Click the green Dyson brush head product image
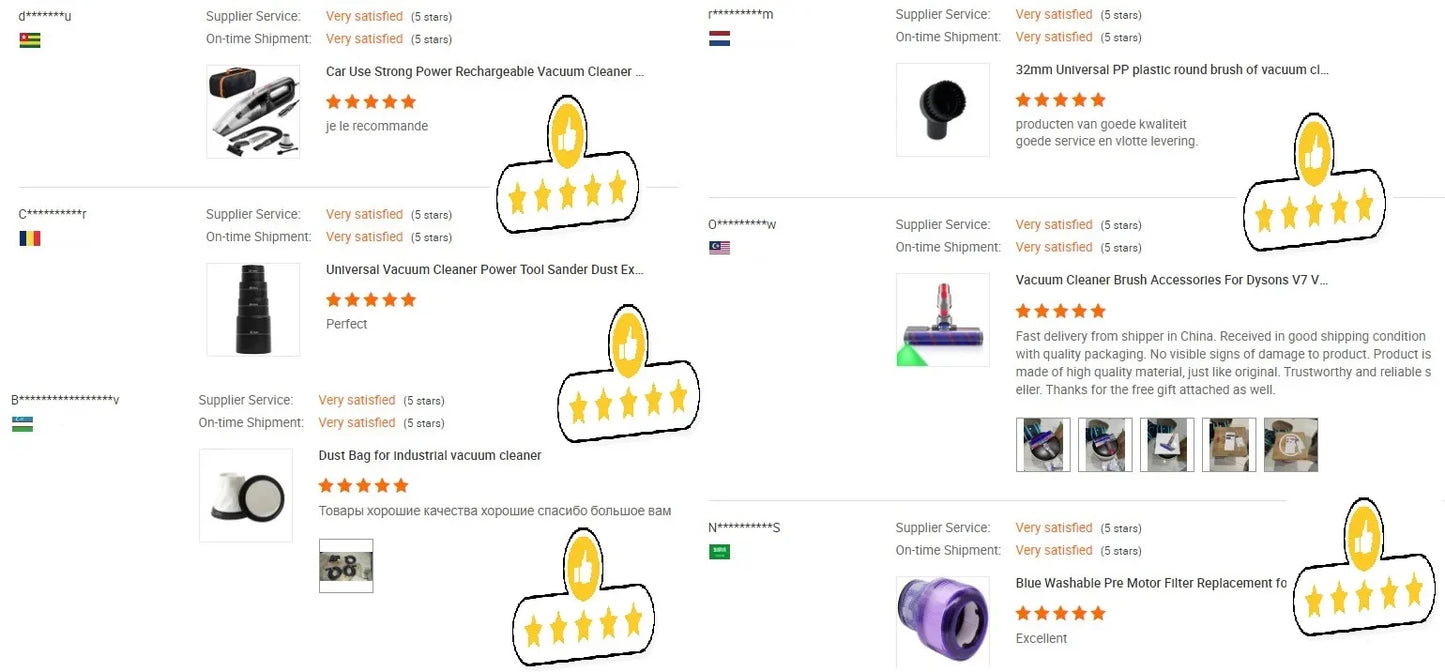Screen dimensions: 1445x672 click(x=942, y=319)
